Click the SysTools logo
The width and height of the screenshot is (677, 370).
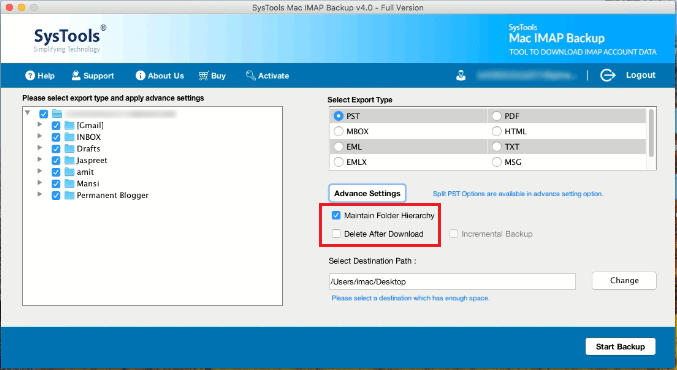pyautogui.click(x=70, y=39)
